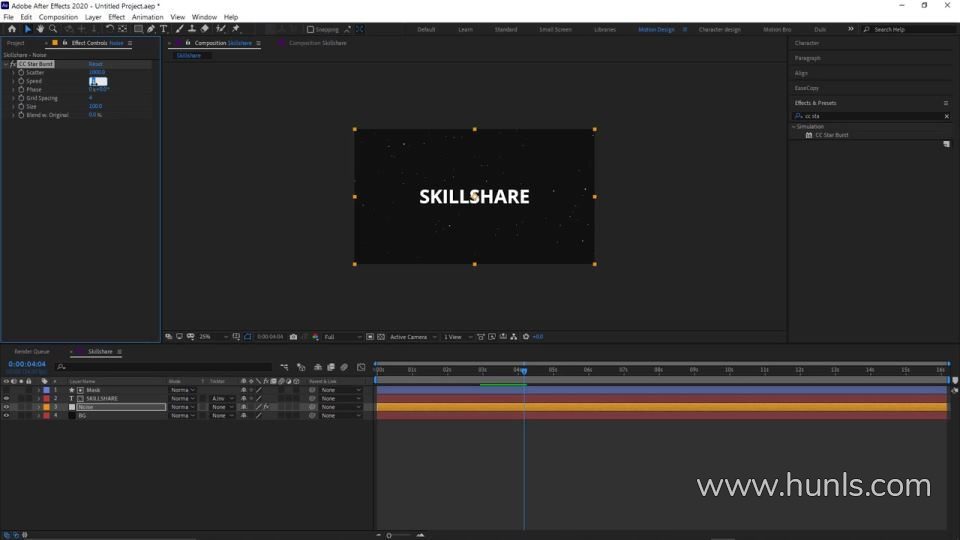
Task: Go to the Home screen icon
Action: (x=12, y=29)
